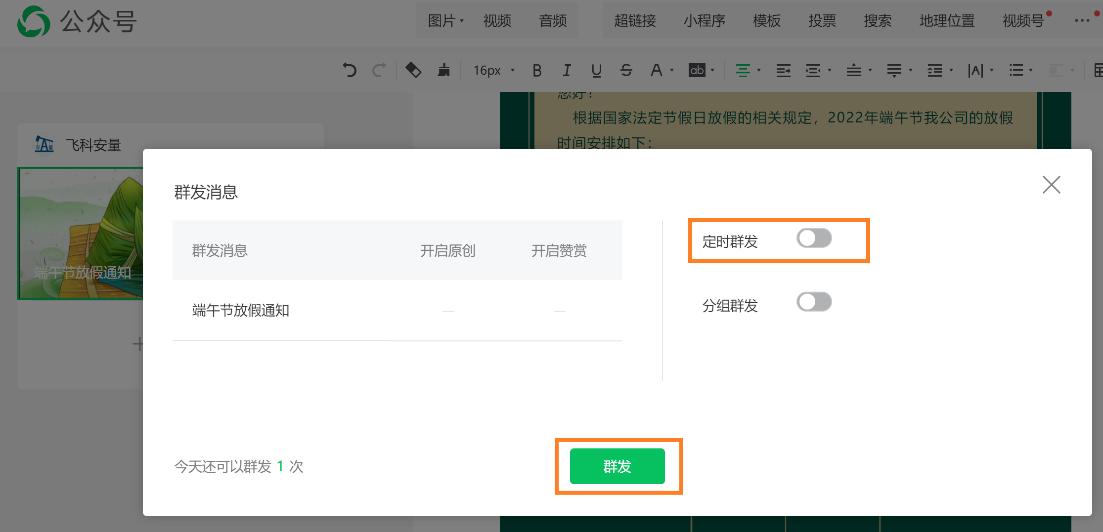Expand the 图片 insert dropdown
1103x532 pixels.
[x=445, y=21]
